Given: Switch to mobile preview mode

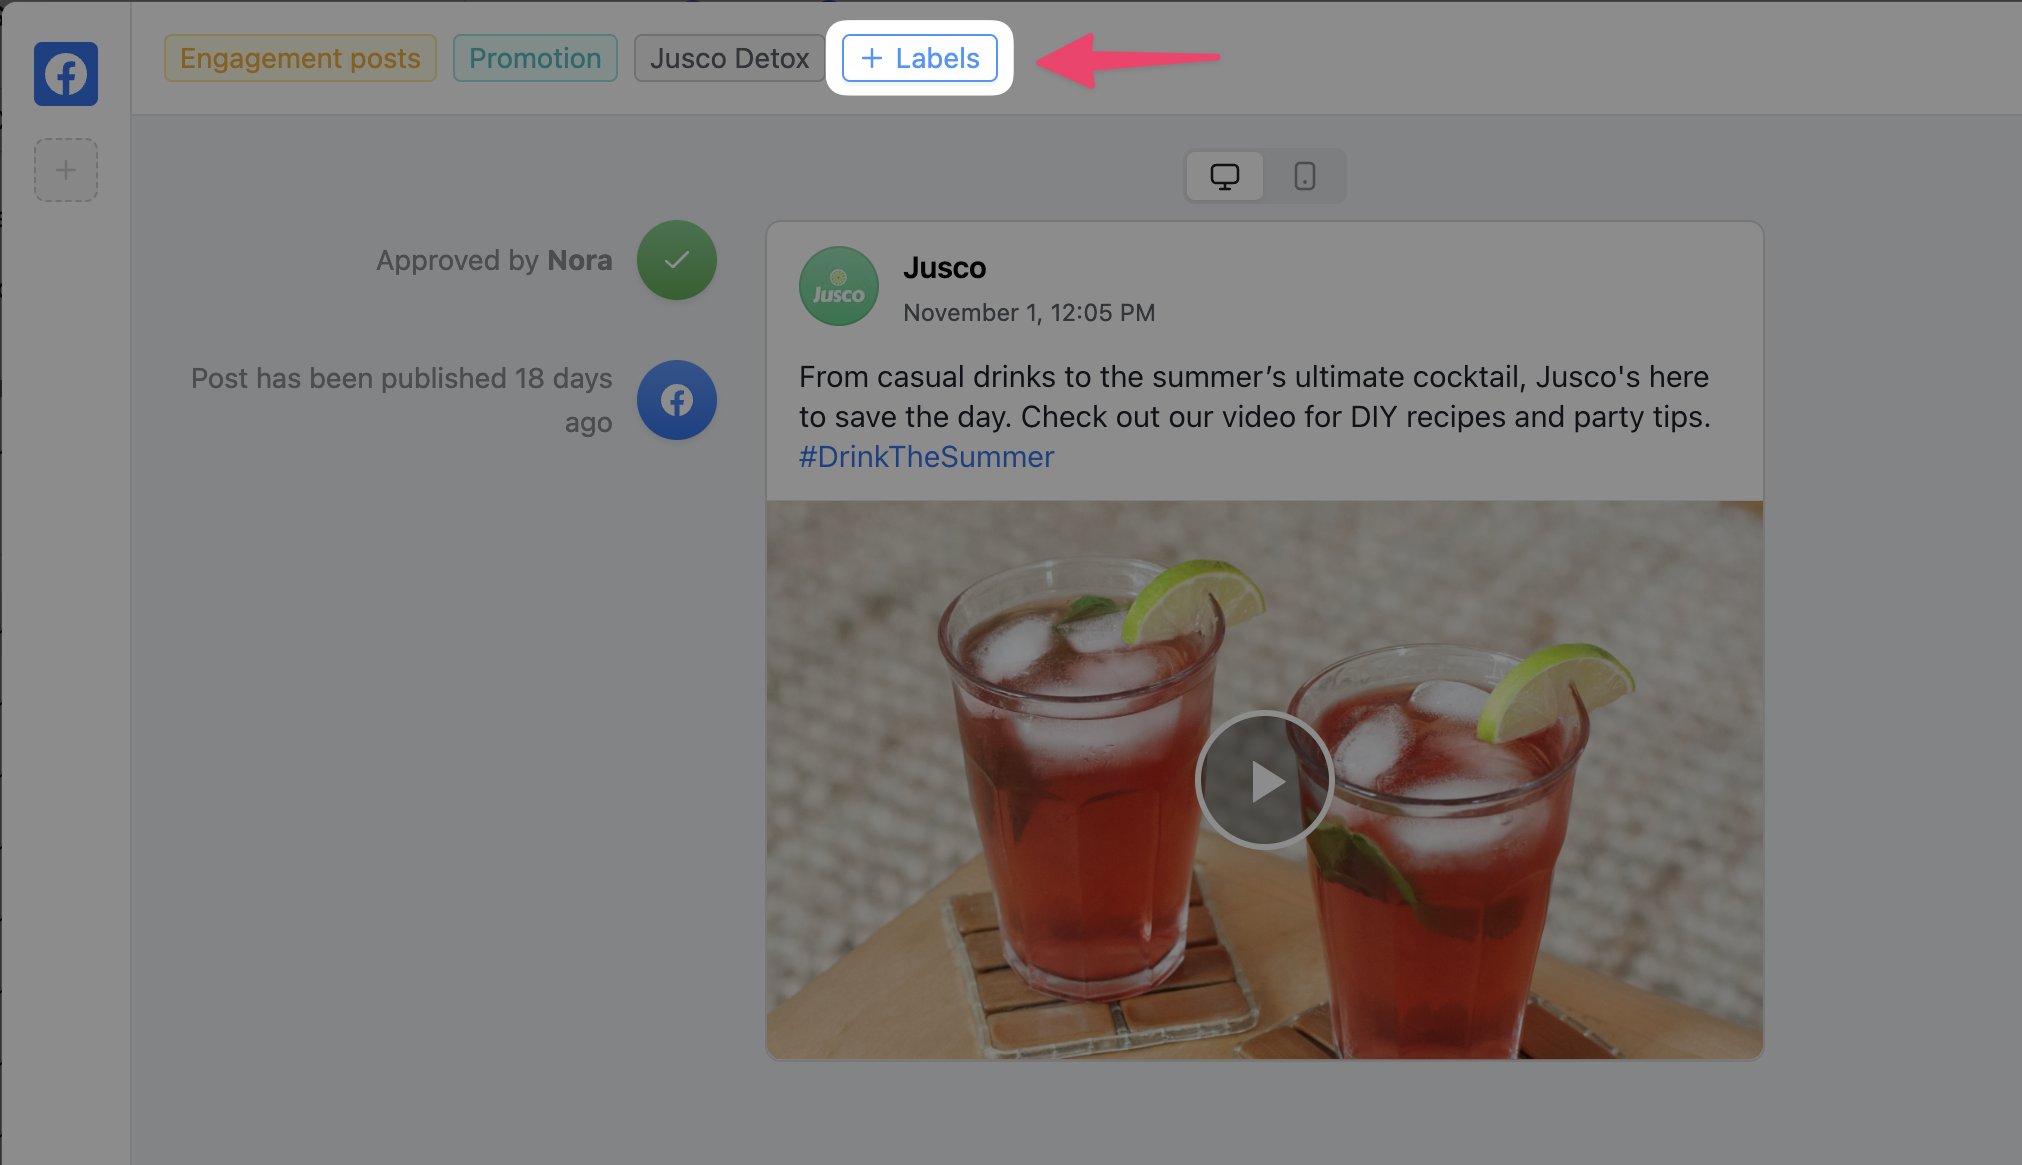Looking at the screenshot, I should point(1304,177).
